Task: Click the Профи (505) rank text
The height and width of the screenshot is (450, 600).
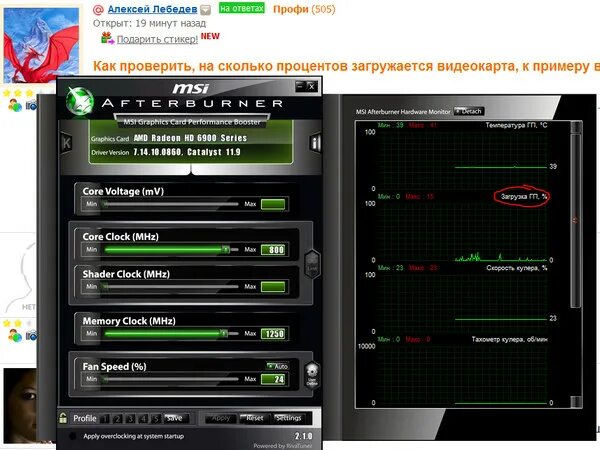Action: [x=304, y=9]
